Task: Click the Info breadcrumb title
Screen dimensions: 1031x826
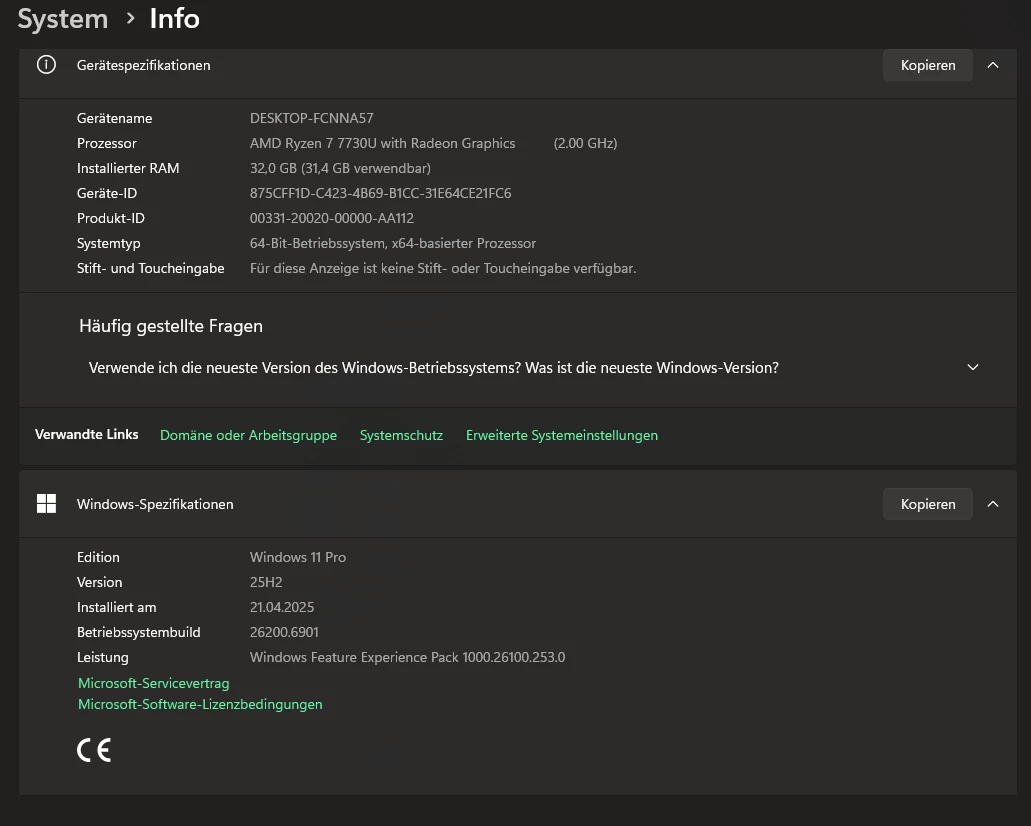Action: 174,18
